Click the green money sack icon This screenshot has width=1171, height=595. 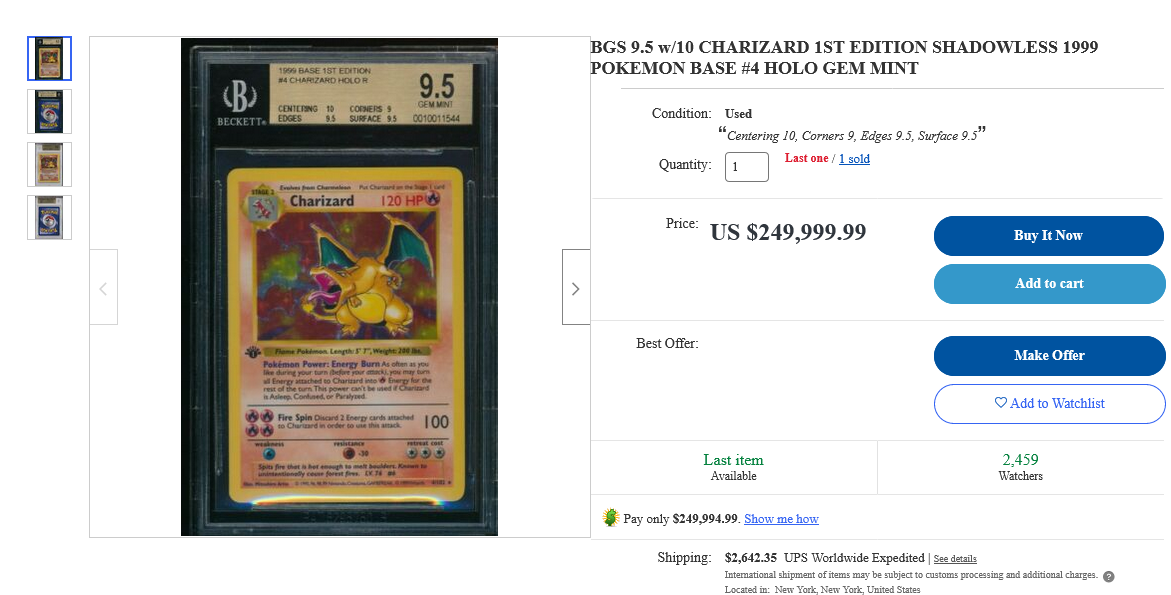click(x=610, y=517)
